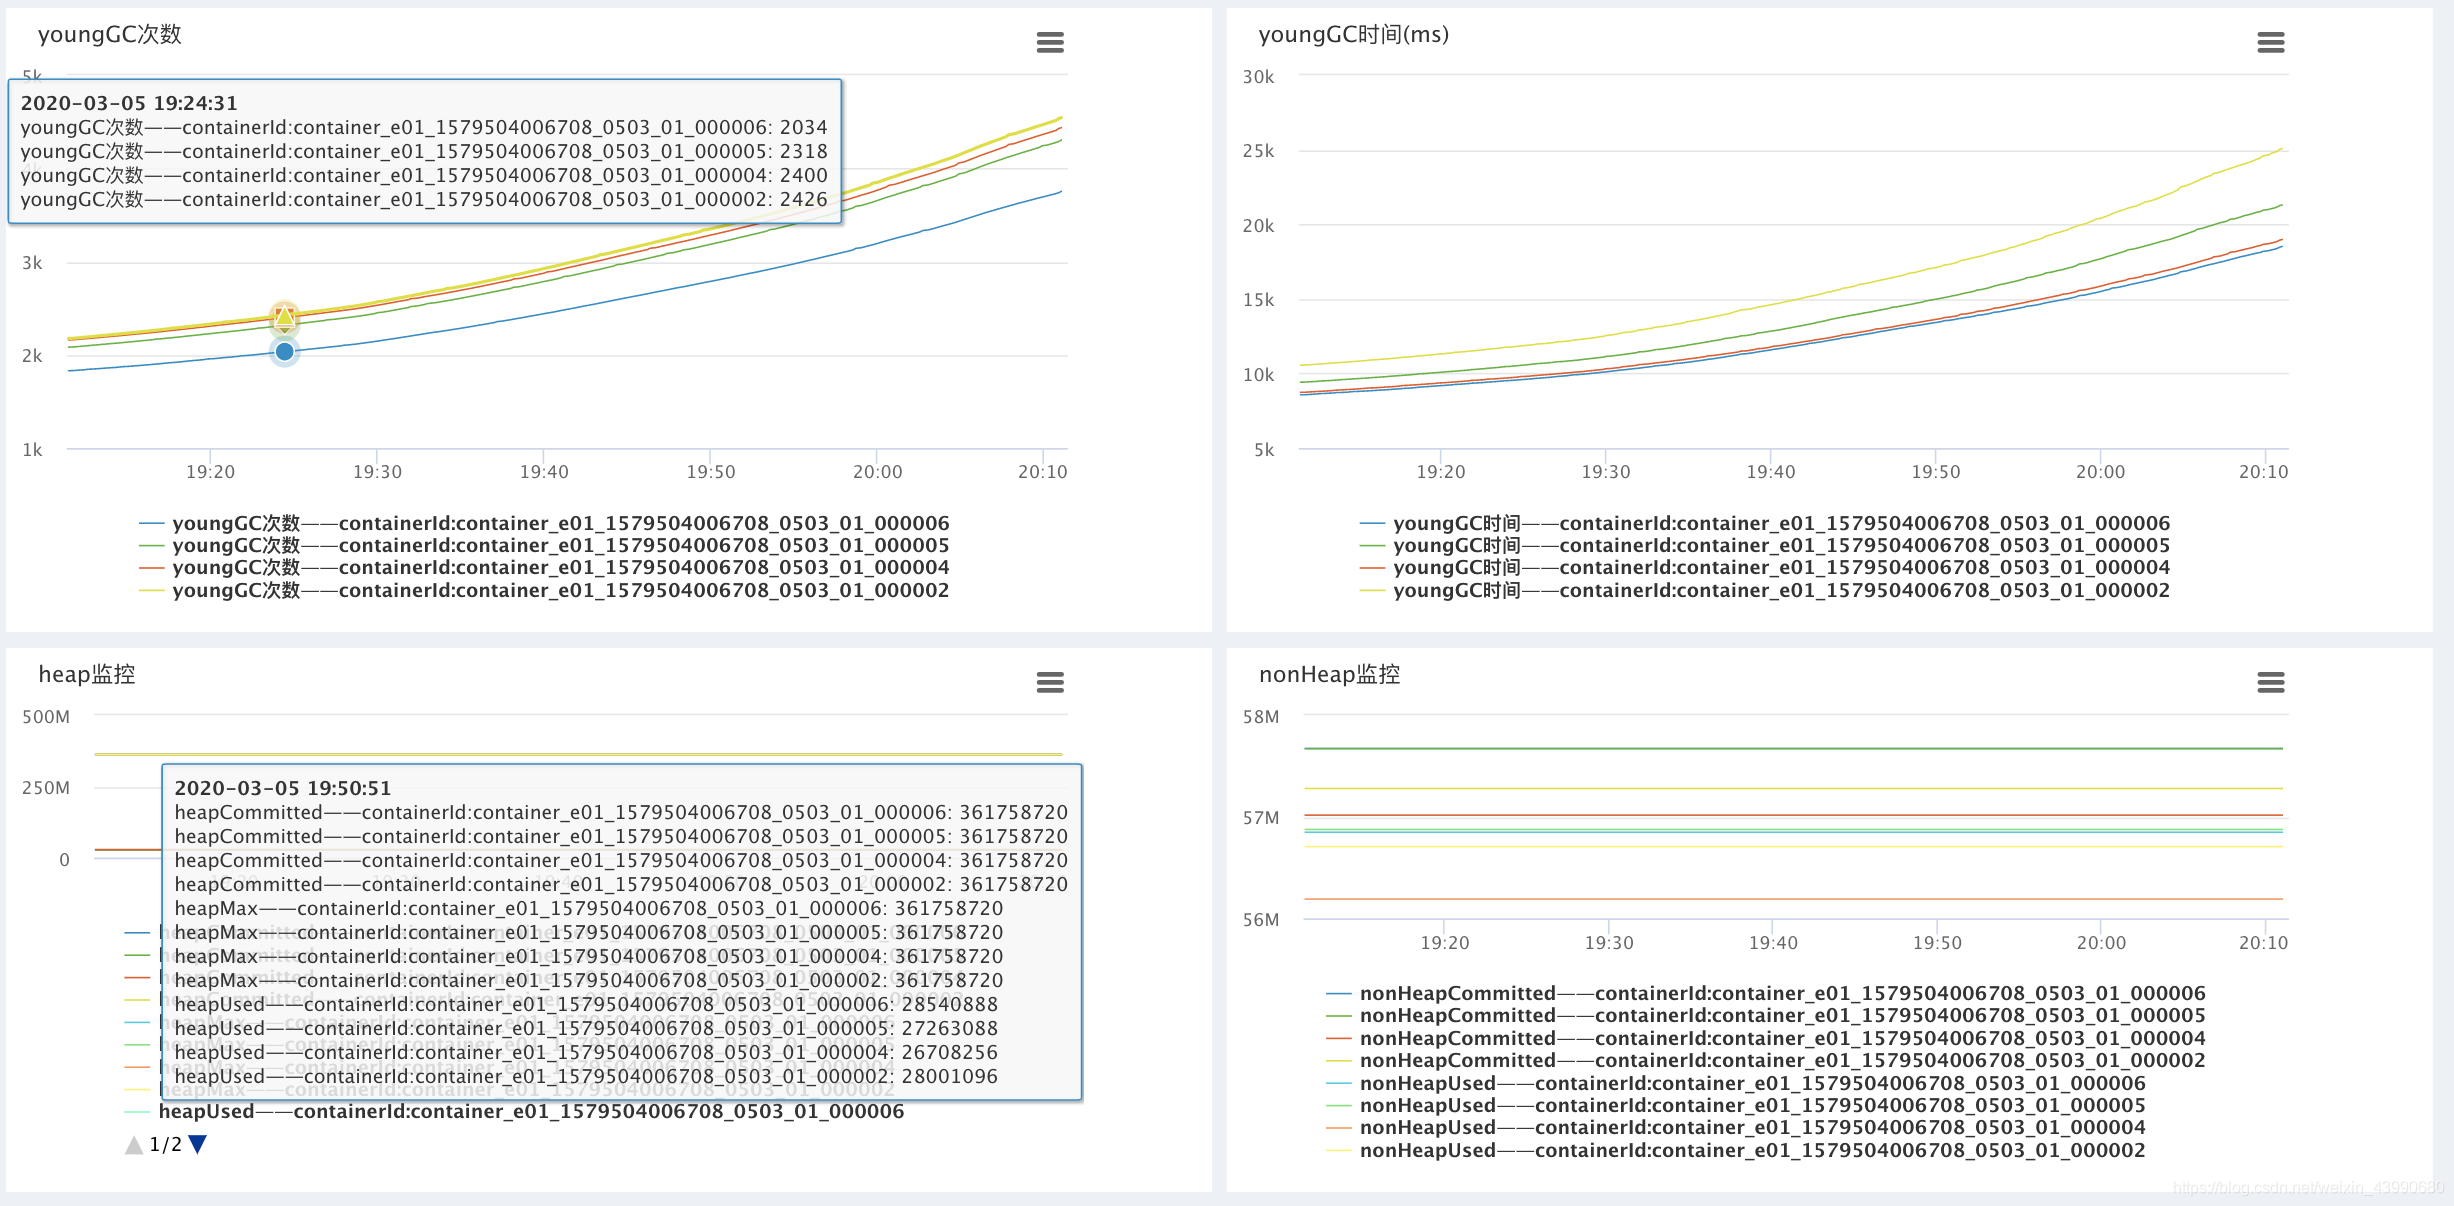Toggle nonHeapUsed container 000006 legend entry
2454x1206 pixels.
coord(1736,1083)
